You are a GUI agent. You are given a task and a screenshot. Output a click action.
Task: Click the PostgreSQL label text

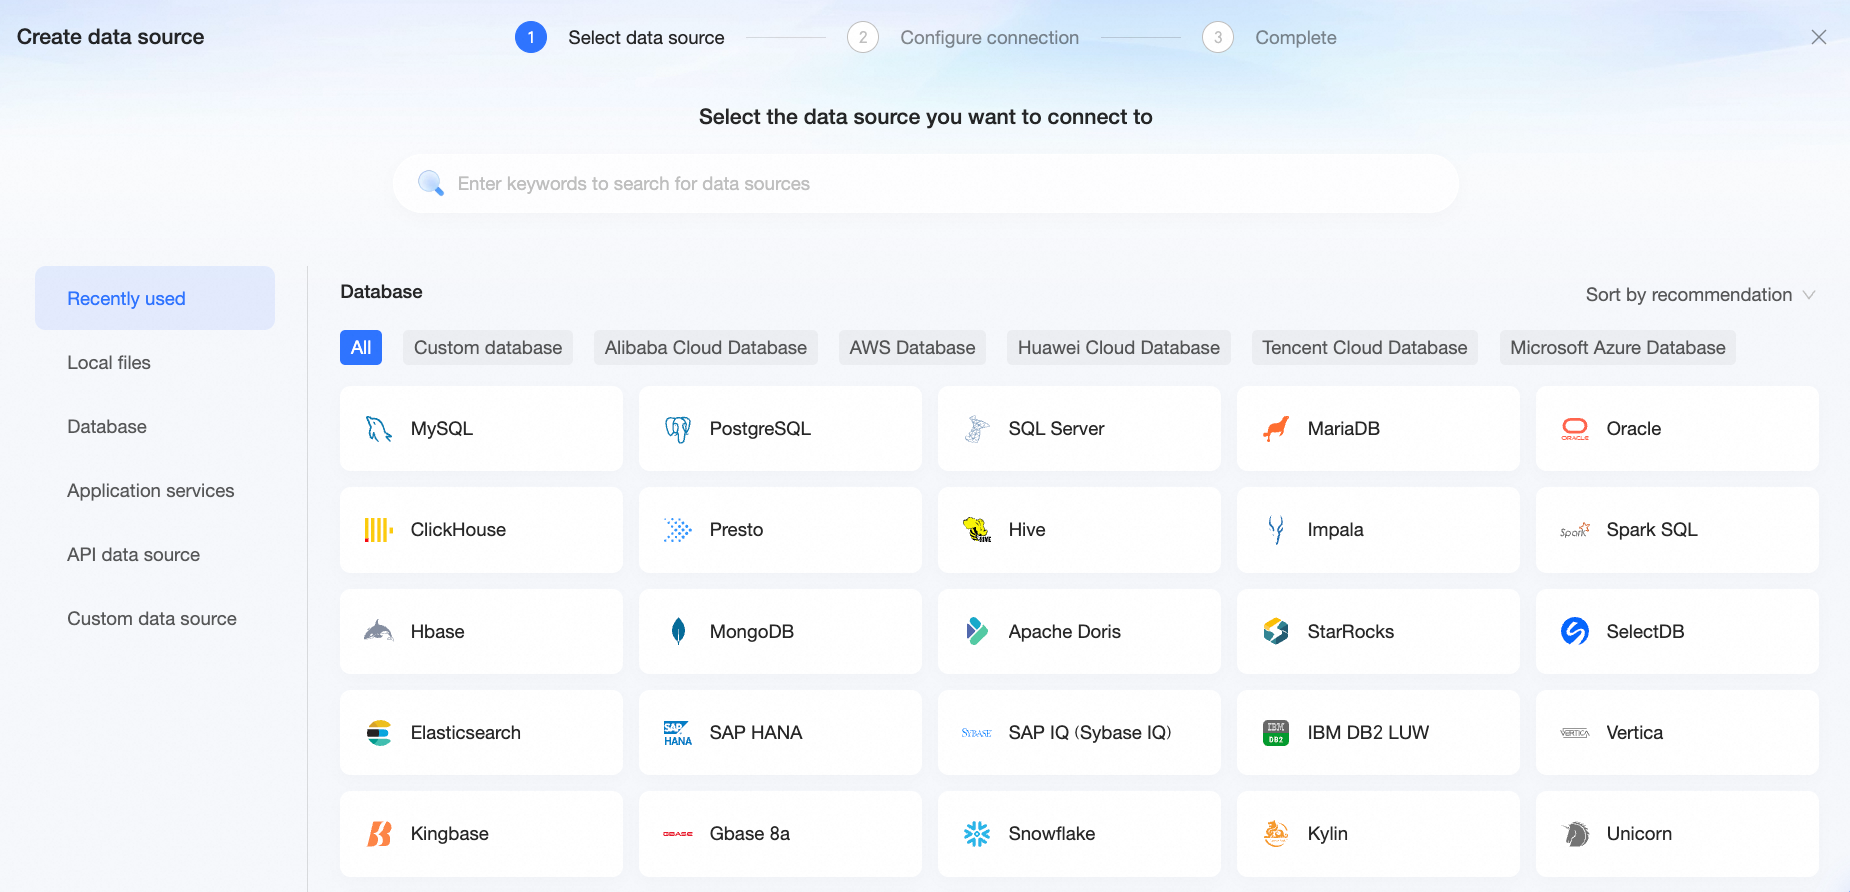point(760,429)
